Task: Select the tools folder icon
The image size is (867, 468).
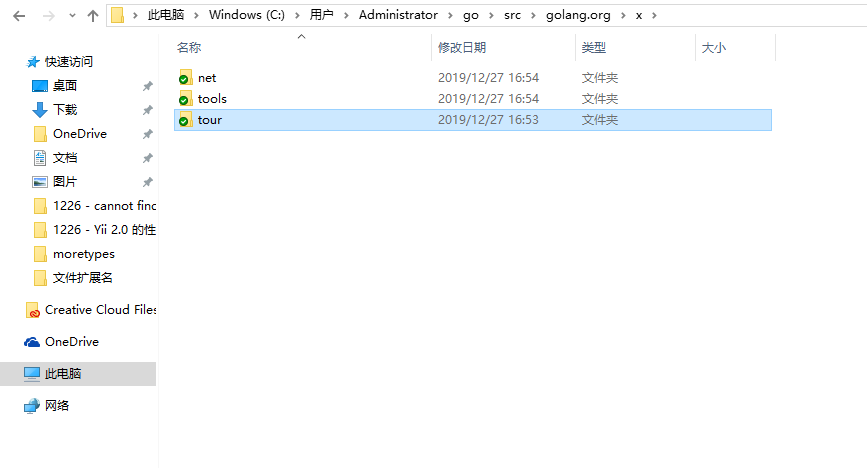Action: point(185,98)
